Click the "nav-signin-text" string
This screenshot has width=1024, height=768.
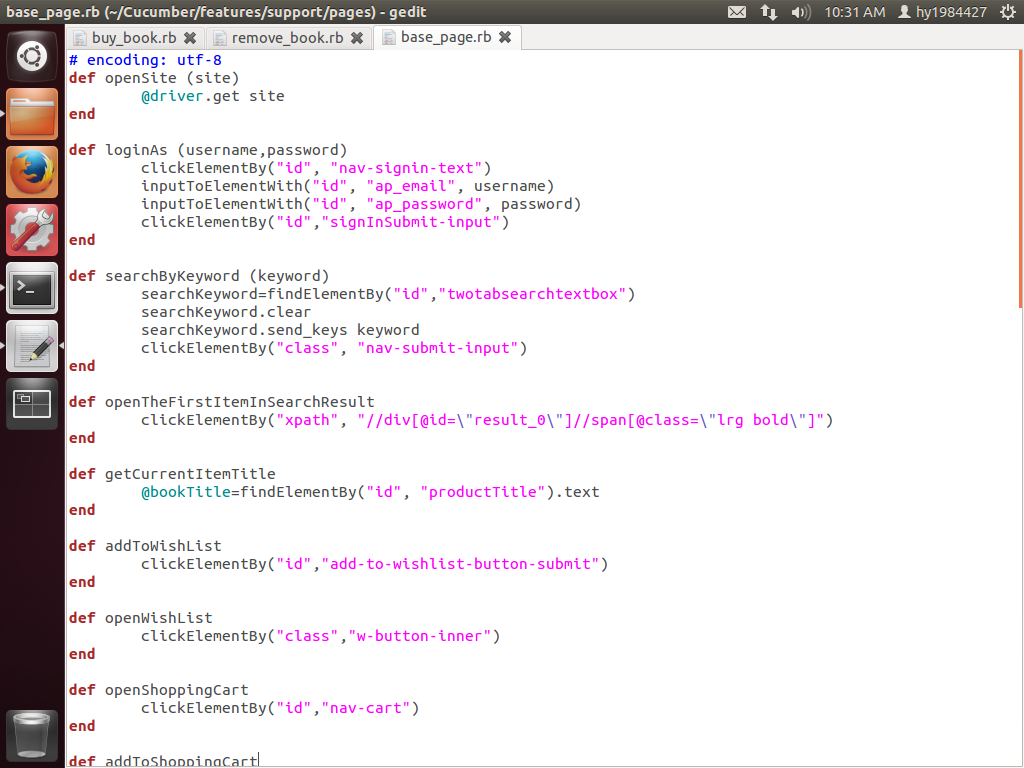click(x=406, y=168)
